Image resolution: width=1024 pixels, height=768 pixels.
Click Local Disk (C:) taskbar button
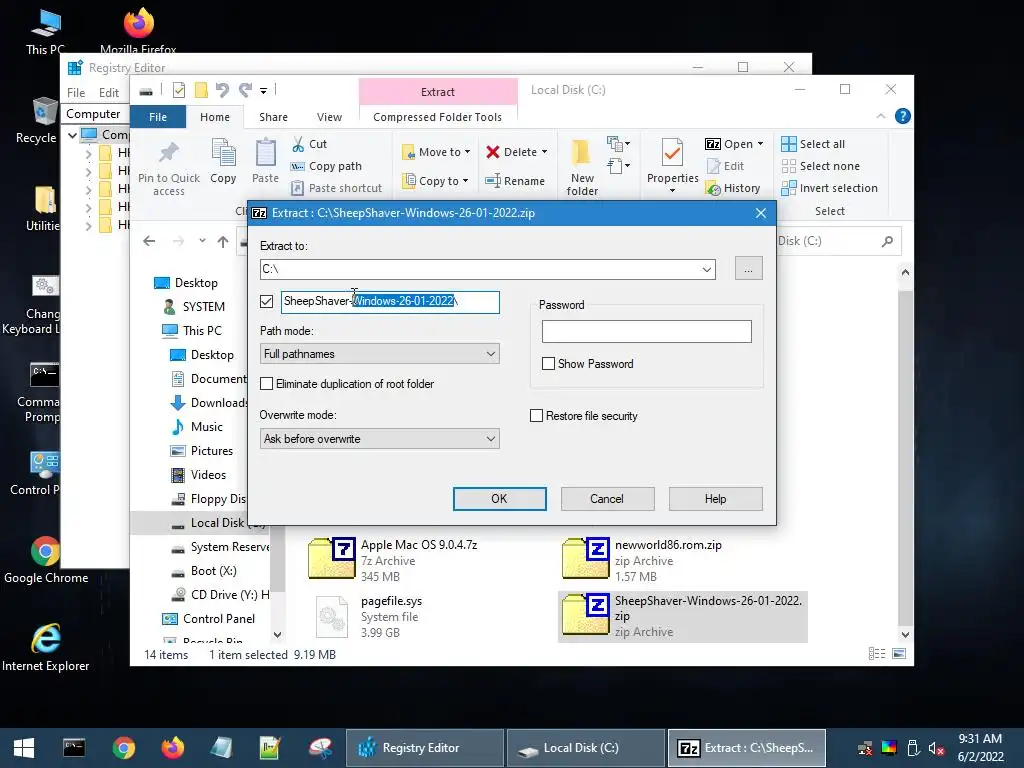(584, 748)
